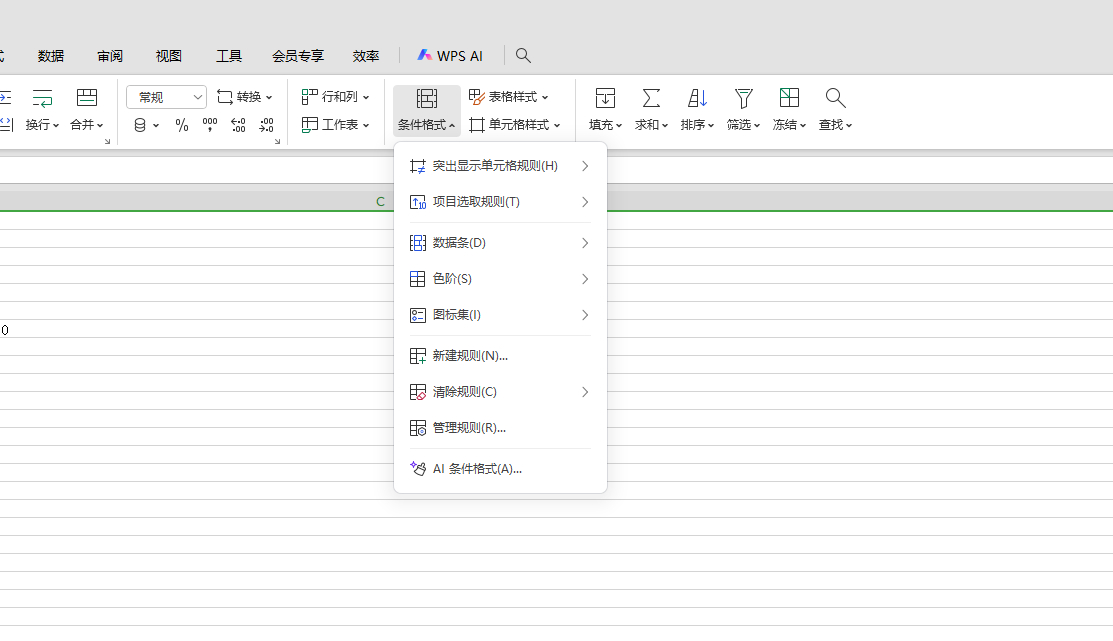Select the column C header

point(380,201)
